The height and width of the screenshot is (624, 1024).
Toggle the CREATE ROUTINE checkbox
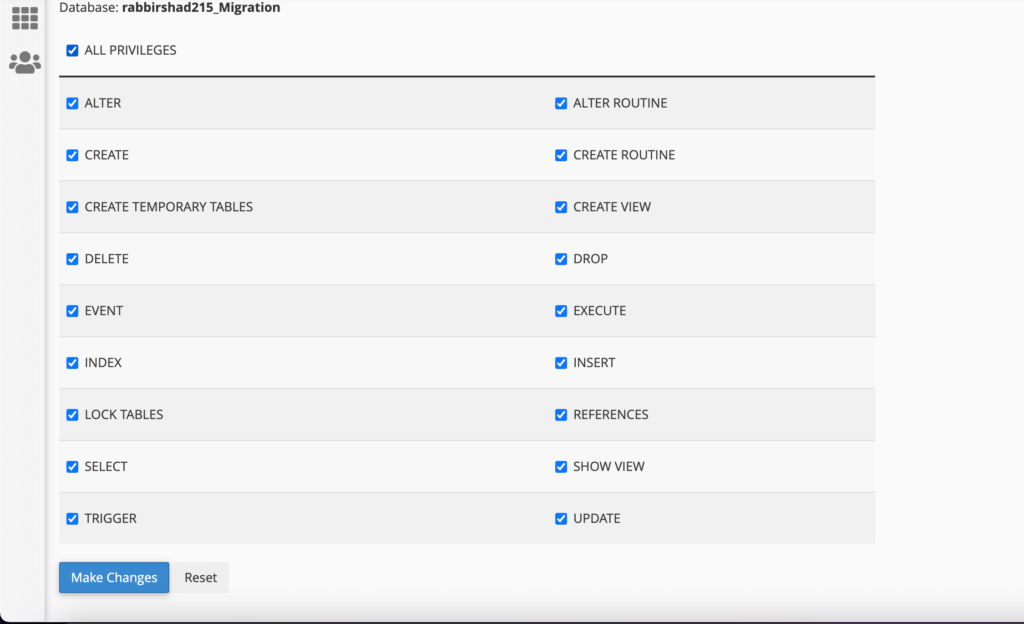coord(561,155)
